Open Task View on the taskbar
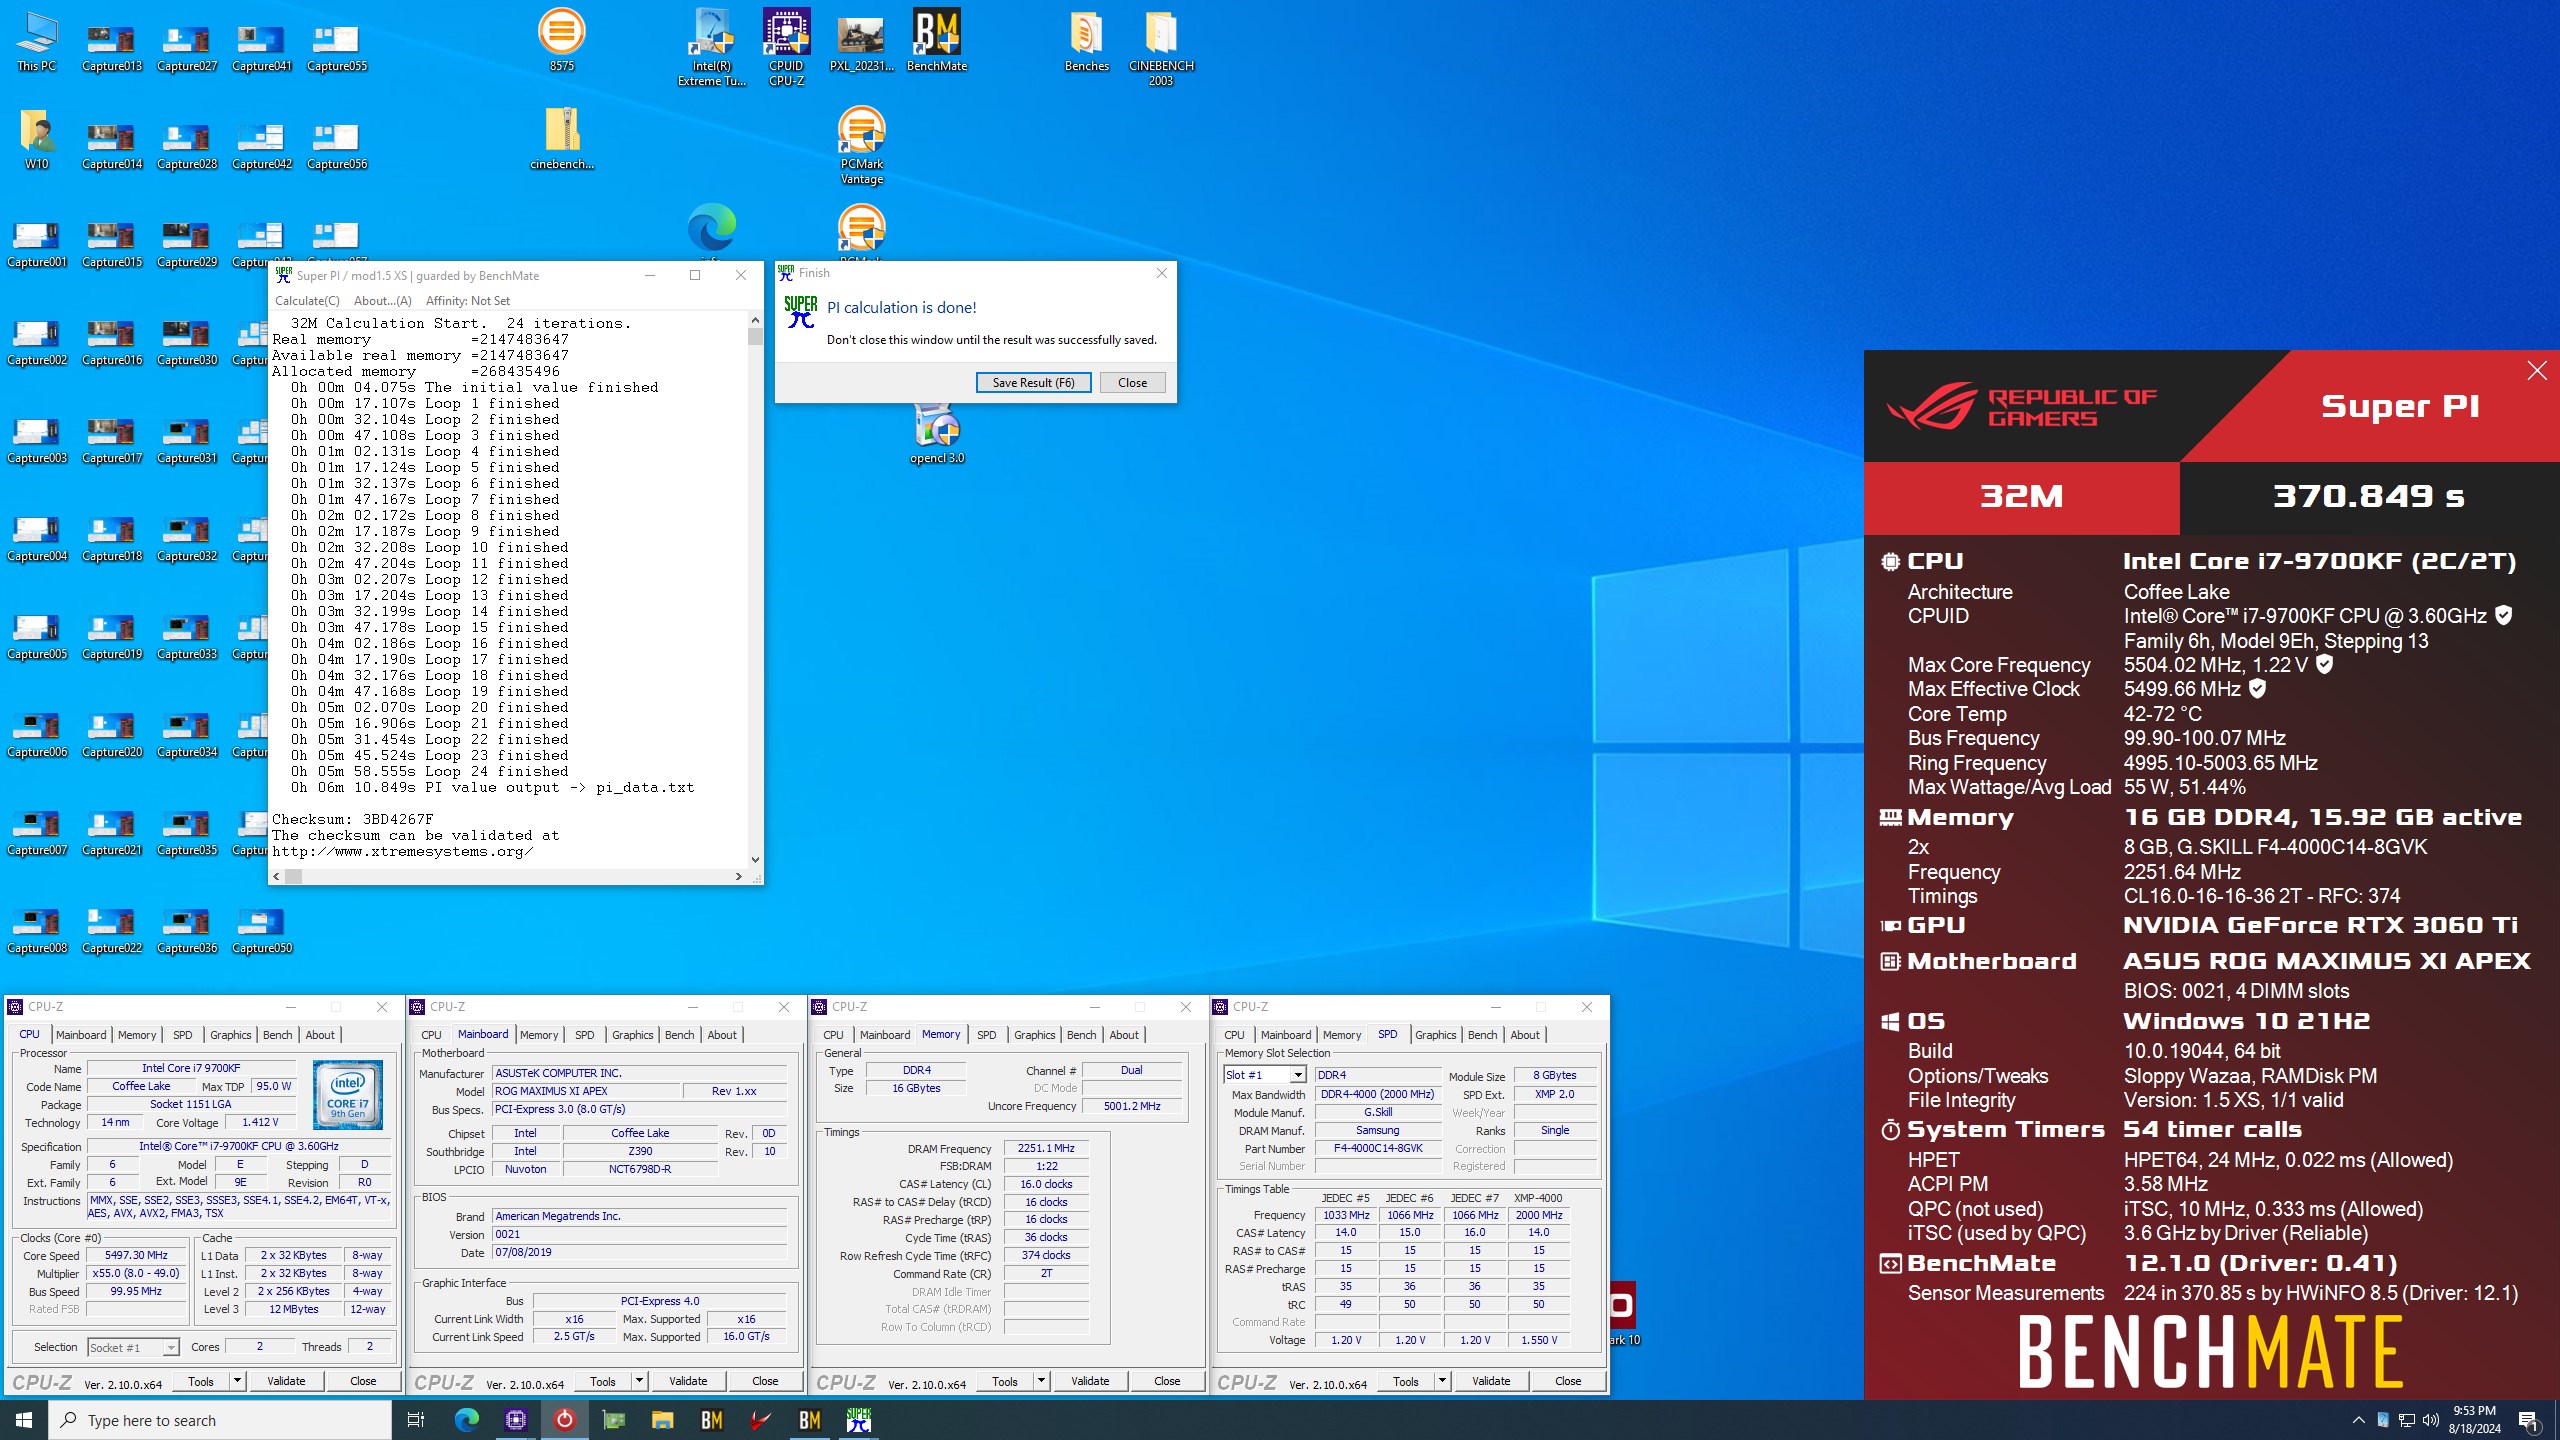Screen dimensions: 2560x1440 click(416, 1420)
